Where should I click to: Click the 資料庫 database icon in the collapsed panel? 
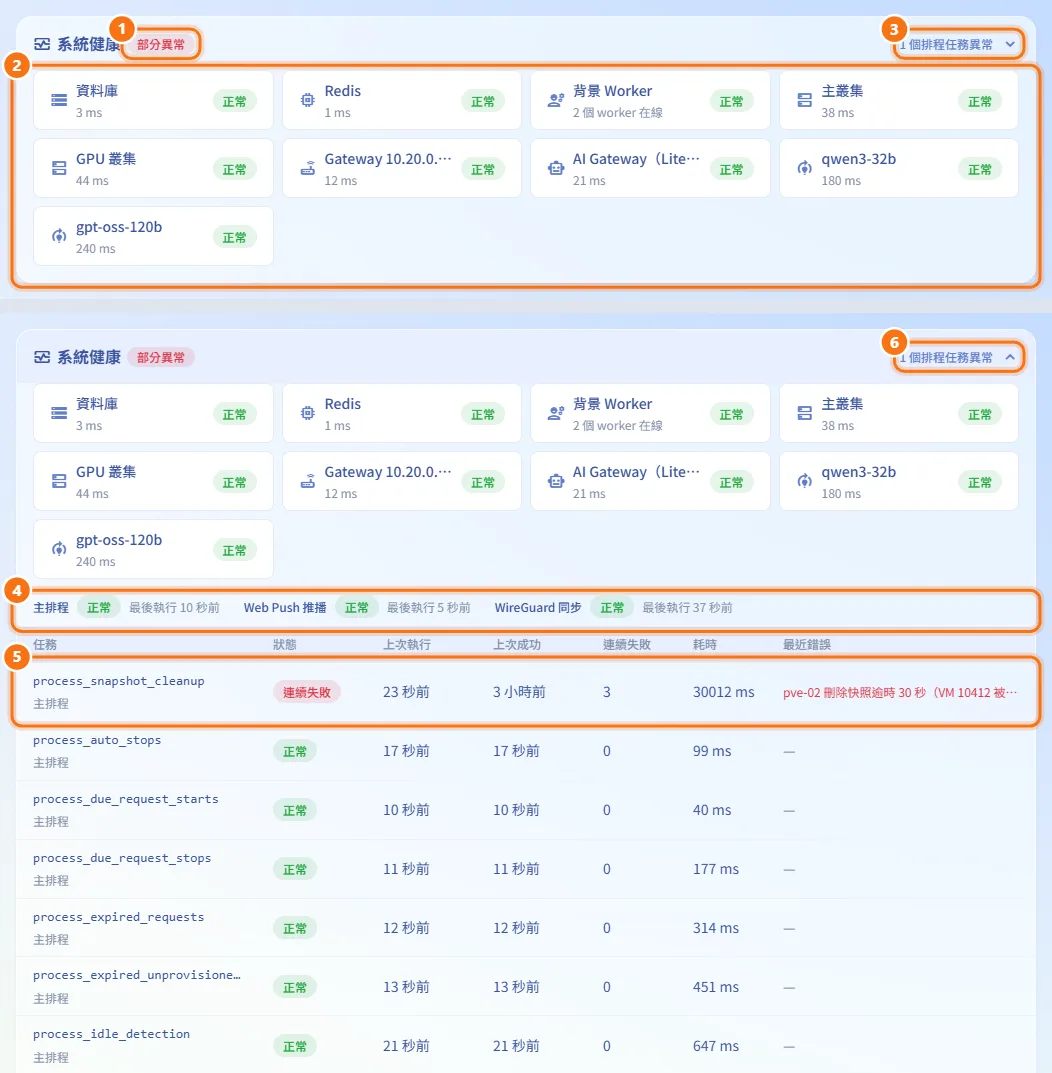click(x=60, y=101)
